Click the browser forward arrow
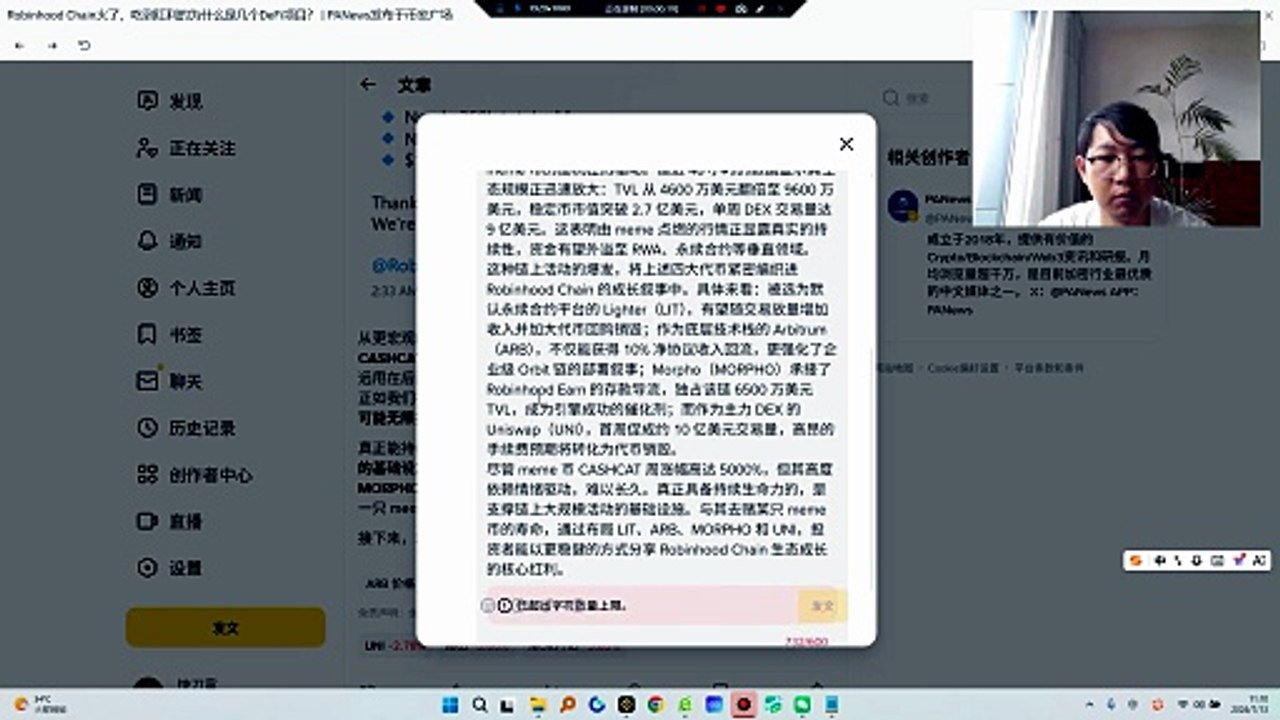The height and width of the screenshot is (720, 1280). click(x=52, y=46)
